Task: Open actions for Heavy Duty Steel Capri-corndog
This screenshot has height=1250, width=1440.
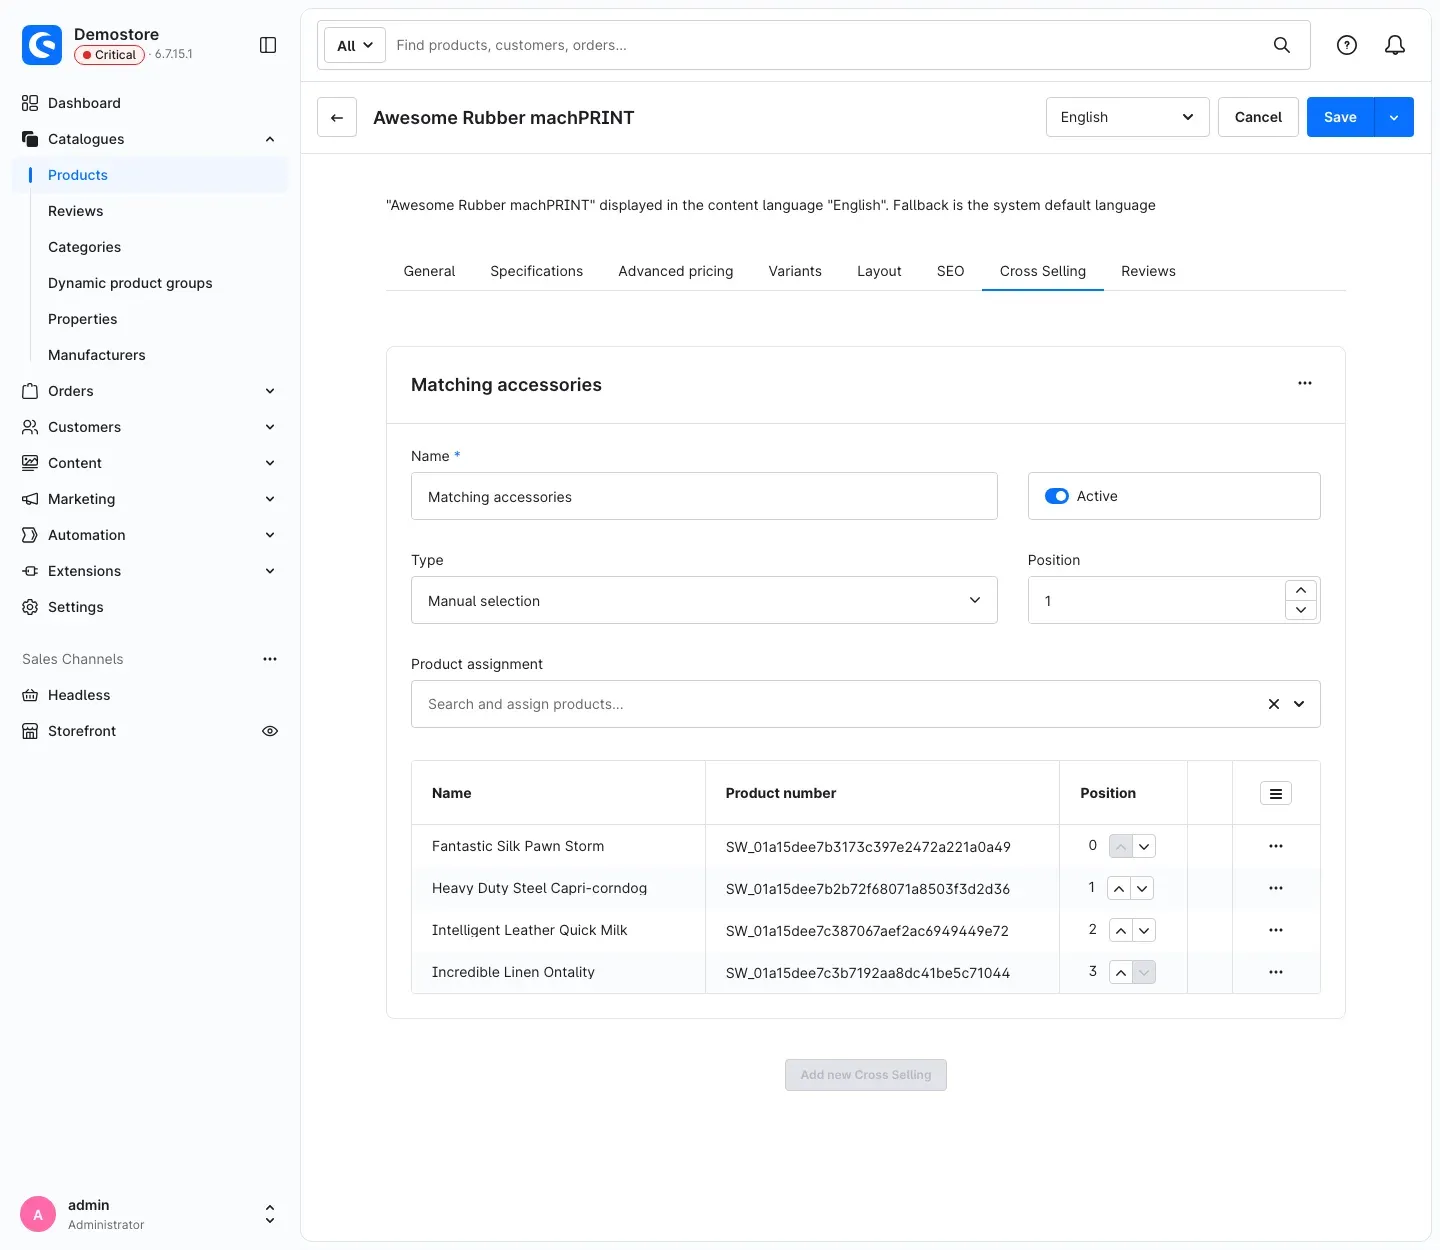Action: click(1276, 888)
